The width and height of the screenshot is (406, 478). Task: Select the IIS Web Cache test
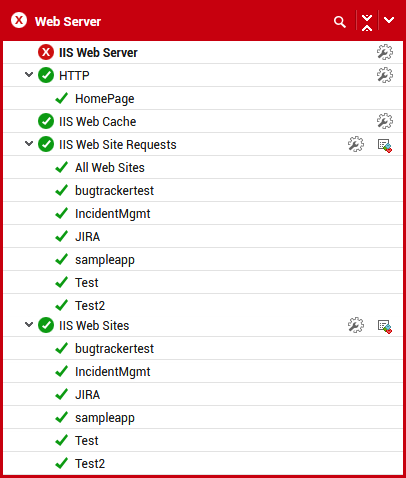97,122
